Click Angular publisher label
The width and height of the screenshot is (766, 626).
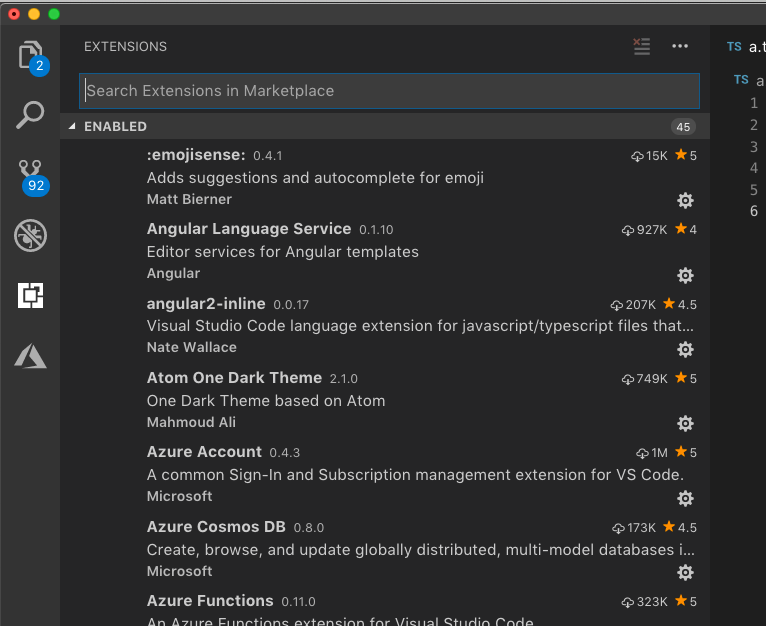173,273
